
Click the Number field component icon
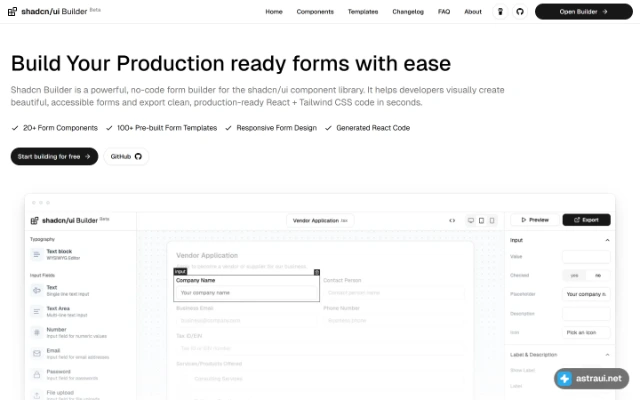[x=37, y=333]
